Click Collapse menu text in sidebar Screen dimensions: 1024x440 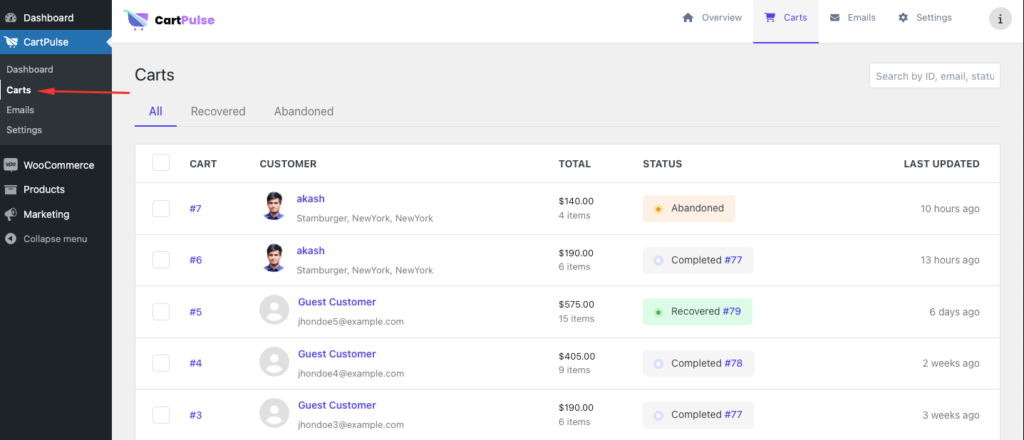[55, 239]
